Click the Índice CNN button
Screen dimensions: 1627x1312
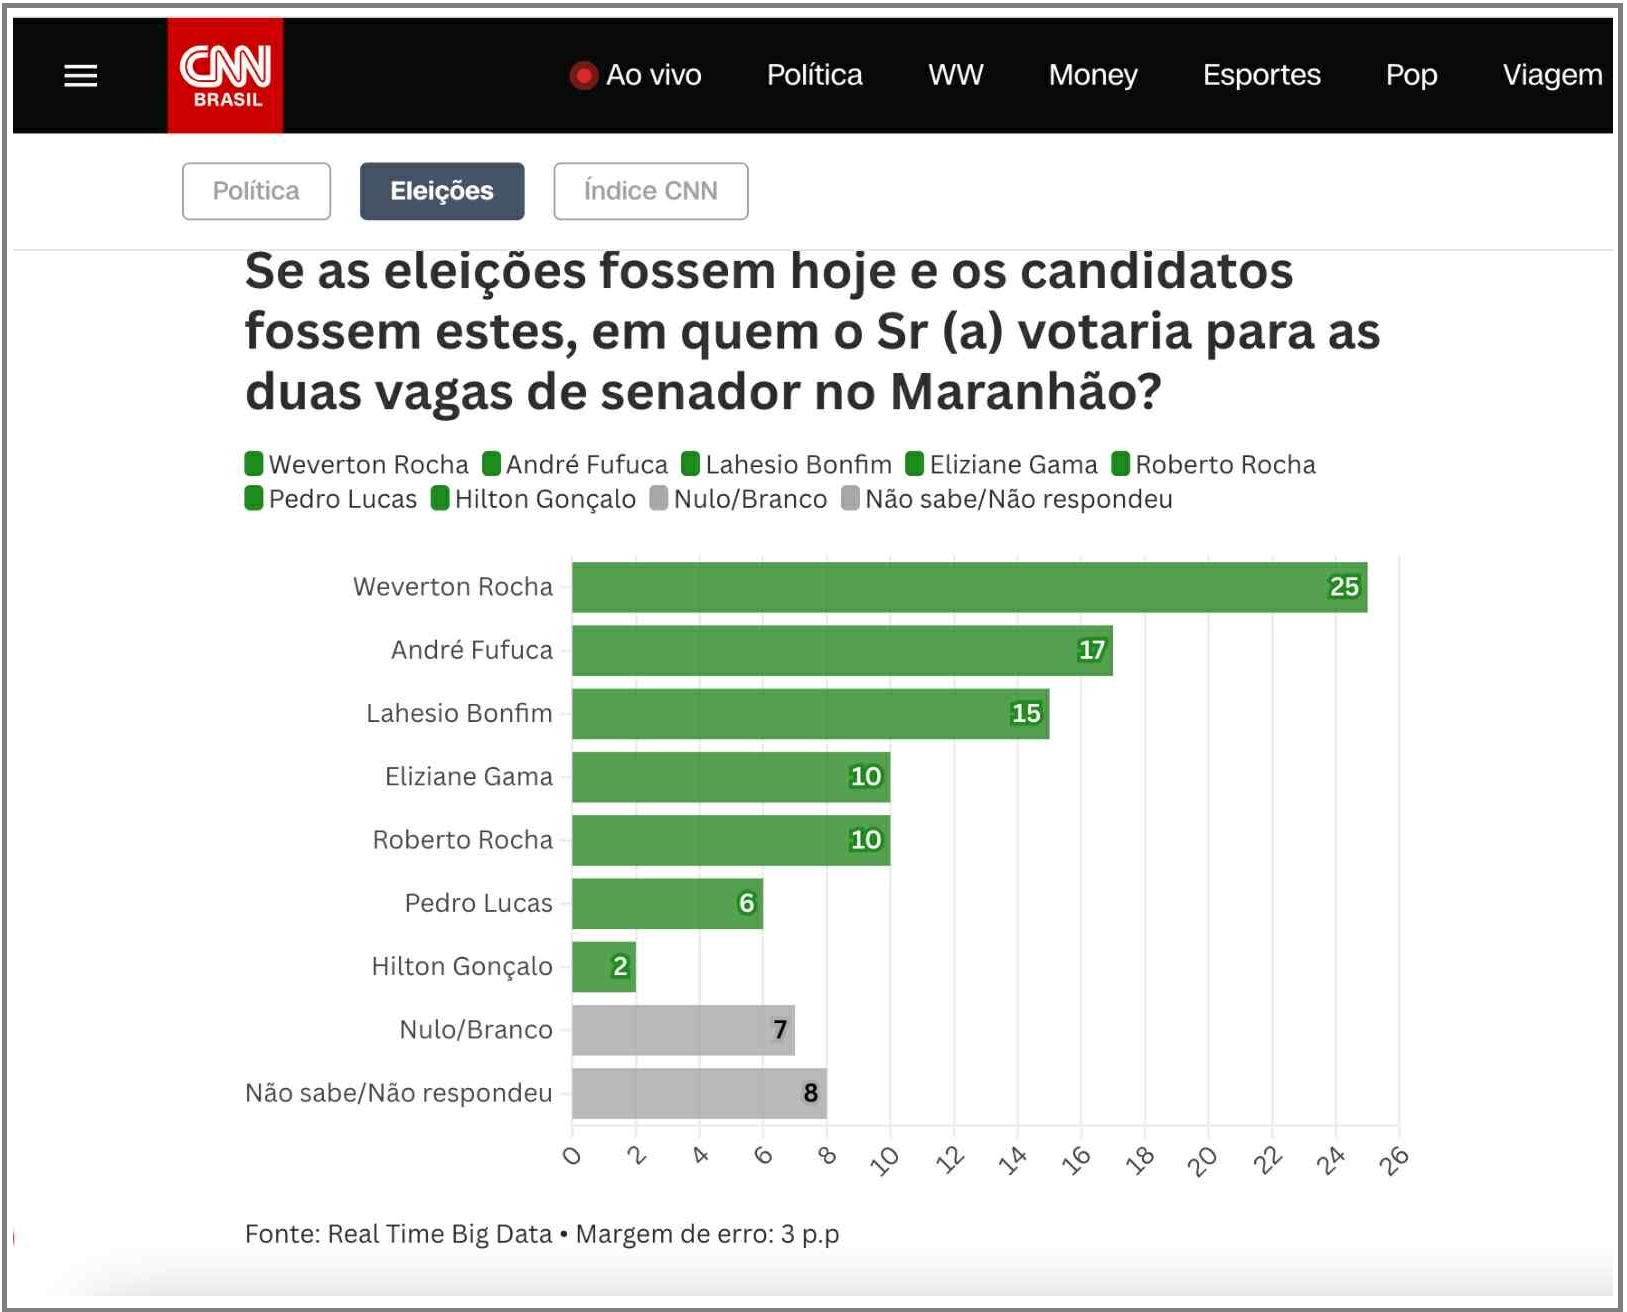click(650, 191)
